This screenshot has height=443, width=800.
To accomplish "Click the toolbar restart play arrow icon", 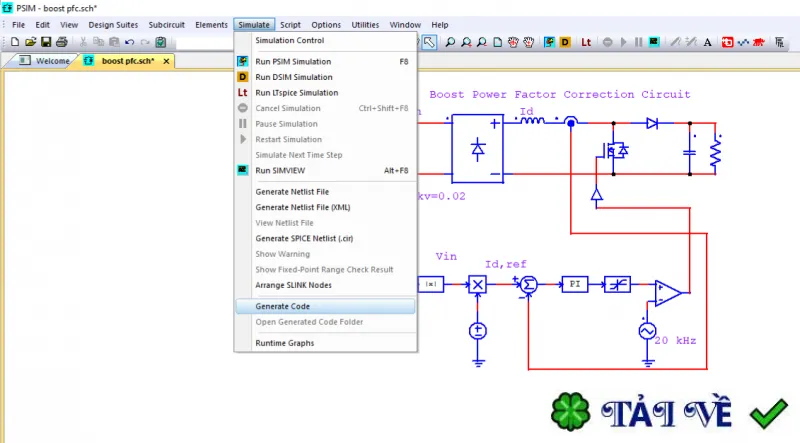I will 623,42.
